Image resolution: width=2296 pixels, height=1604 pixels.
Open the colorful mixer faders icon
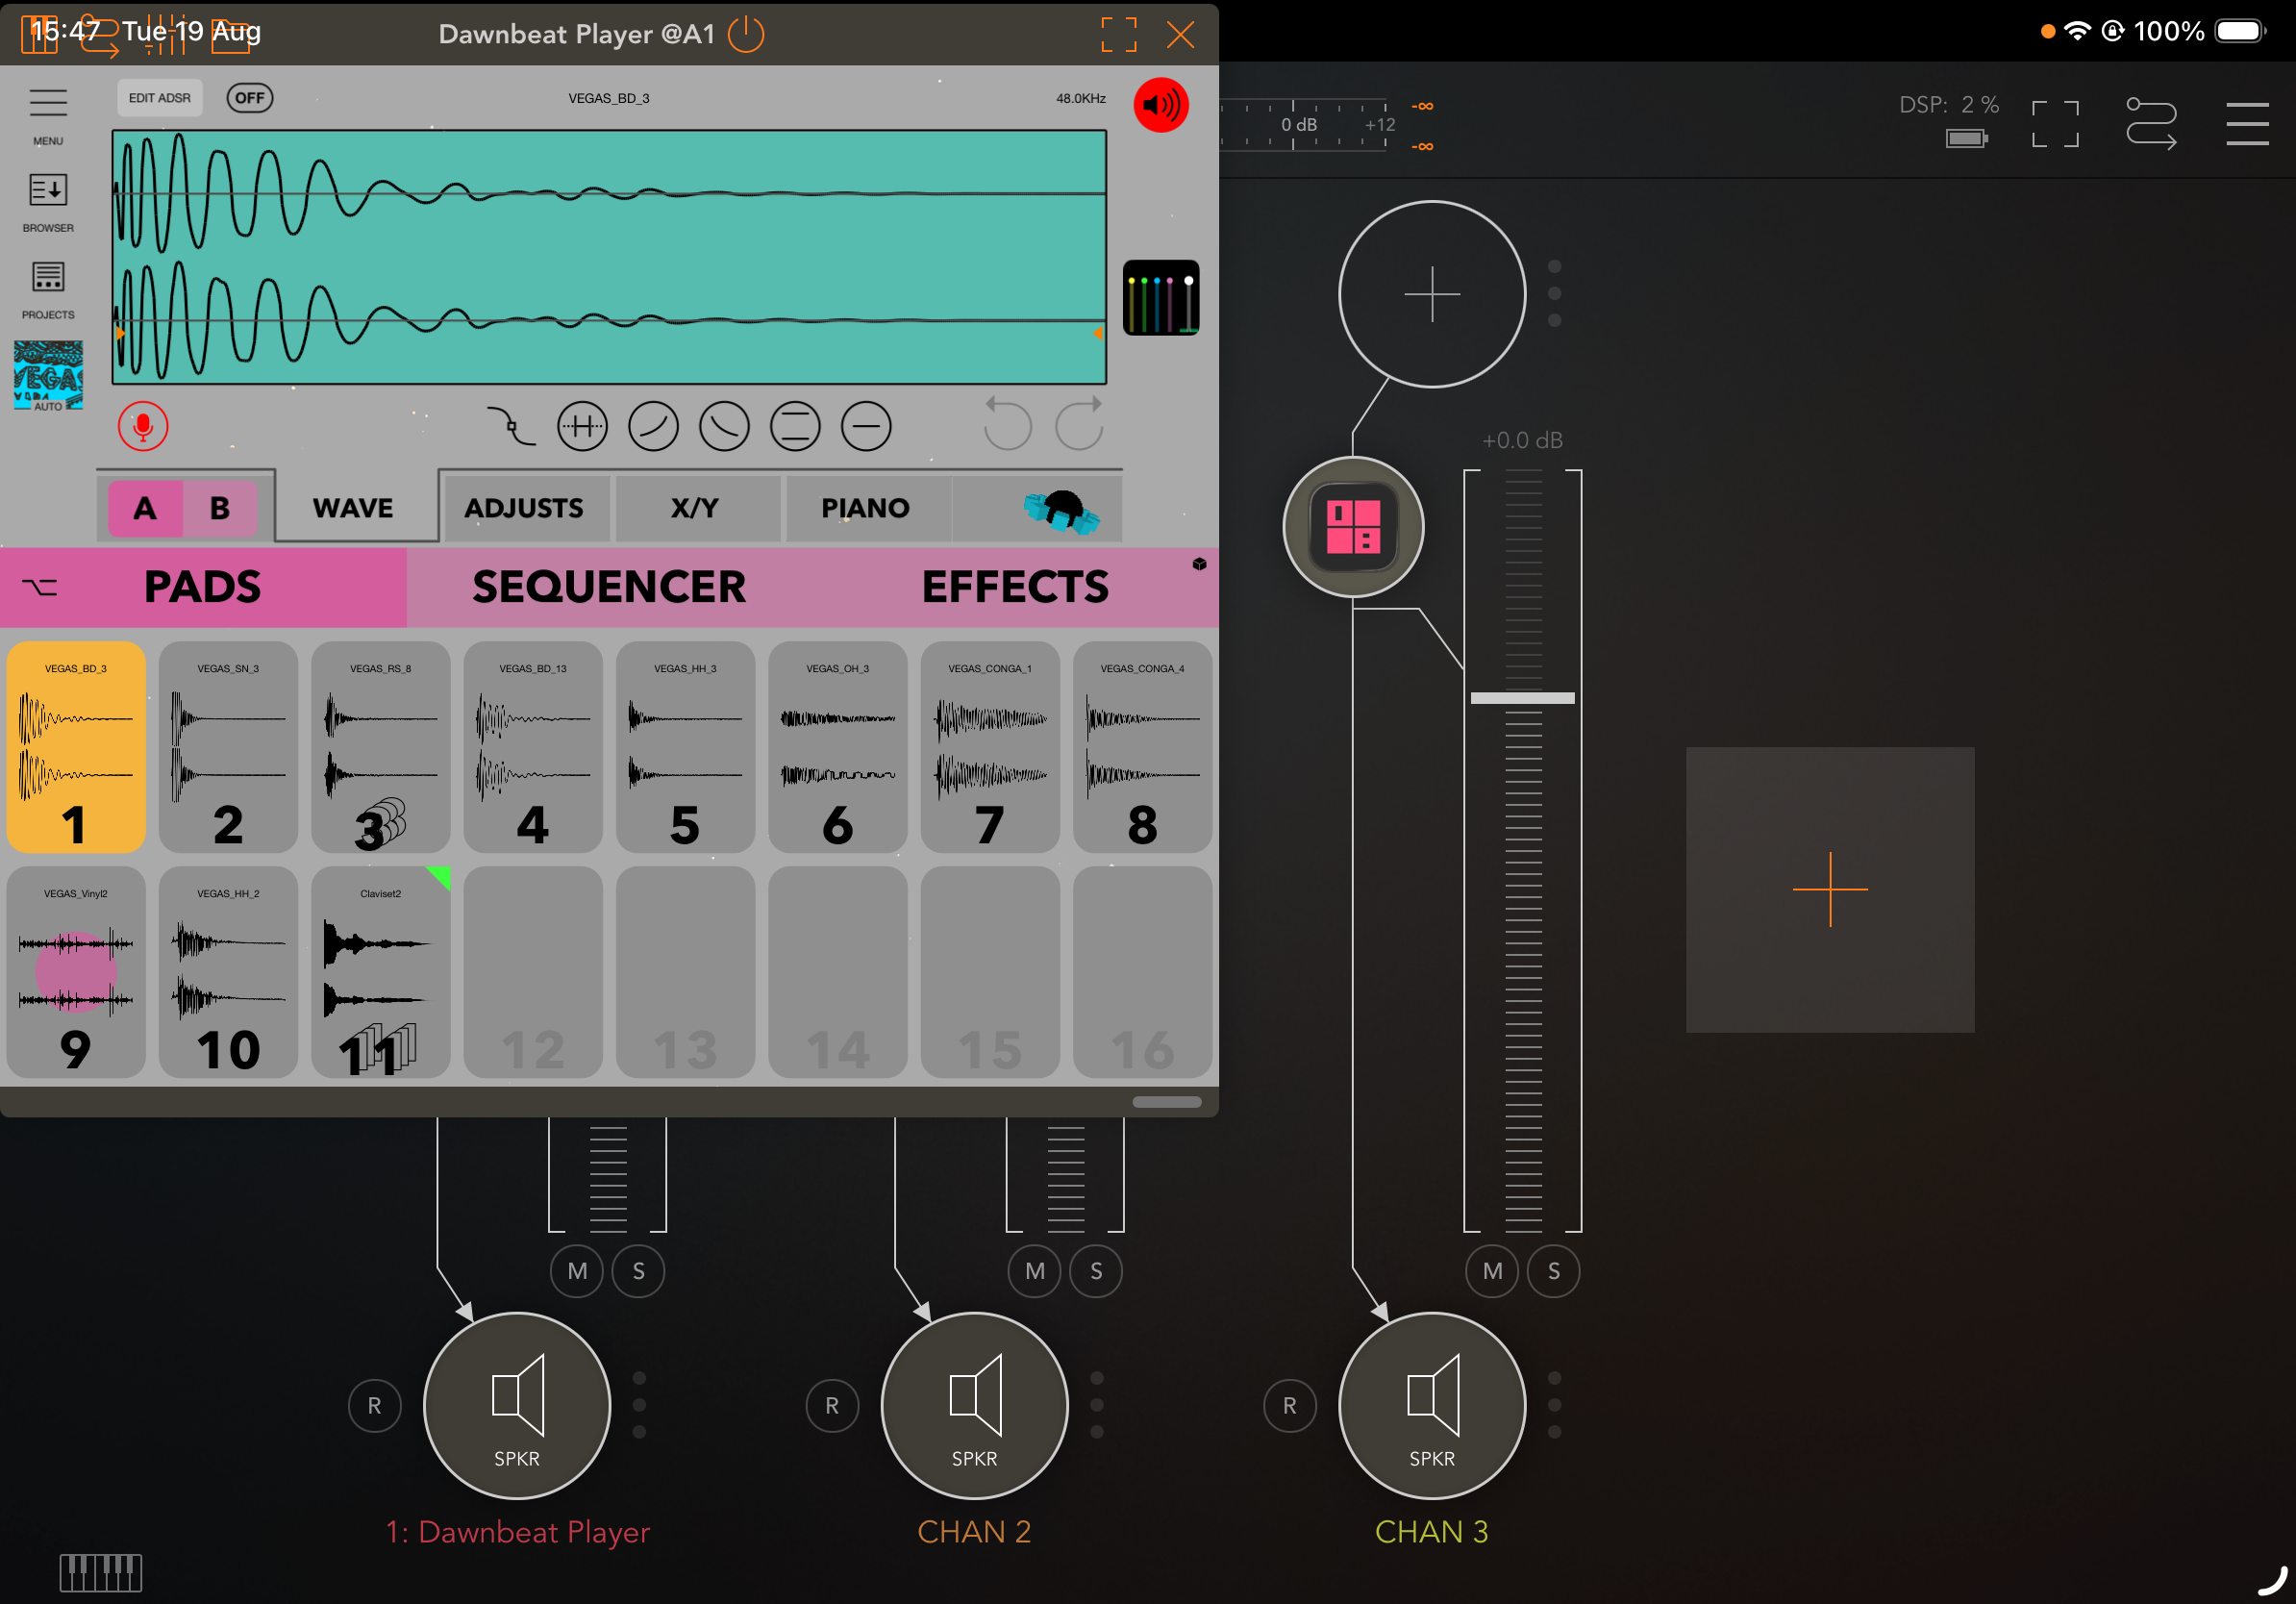point(1160,297)
